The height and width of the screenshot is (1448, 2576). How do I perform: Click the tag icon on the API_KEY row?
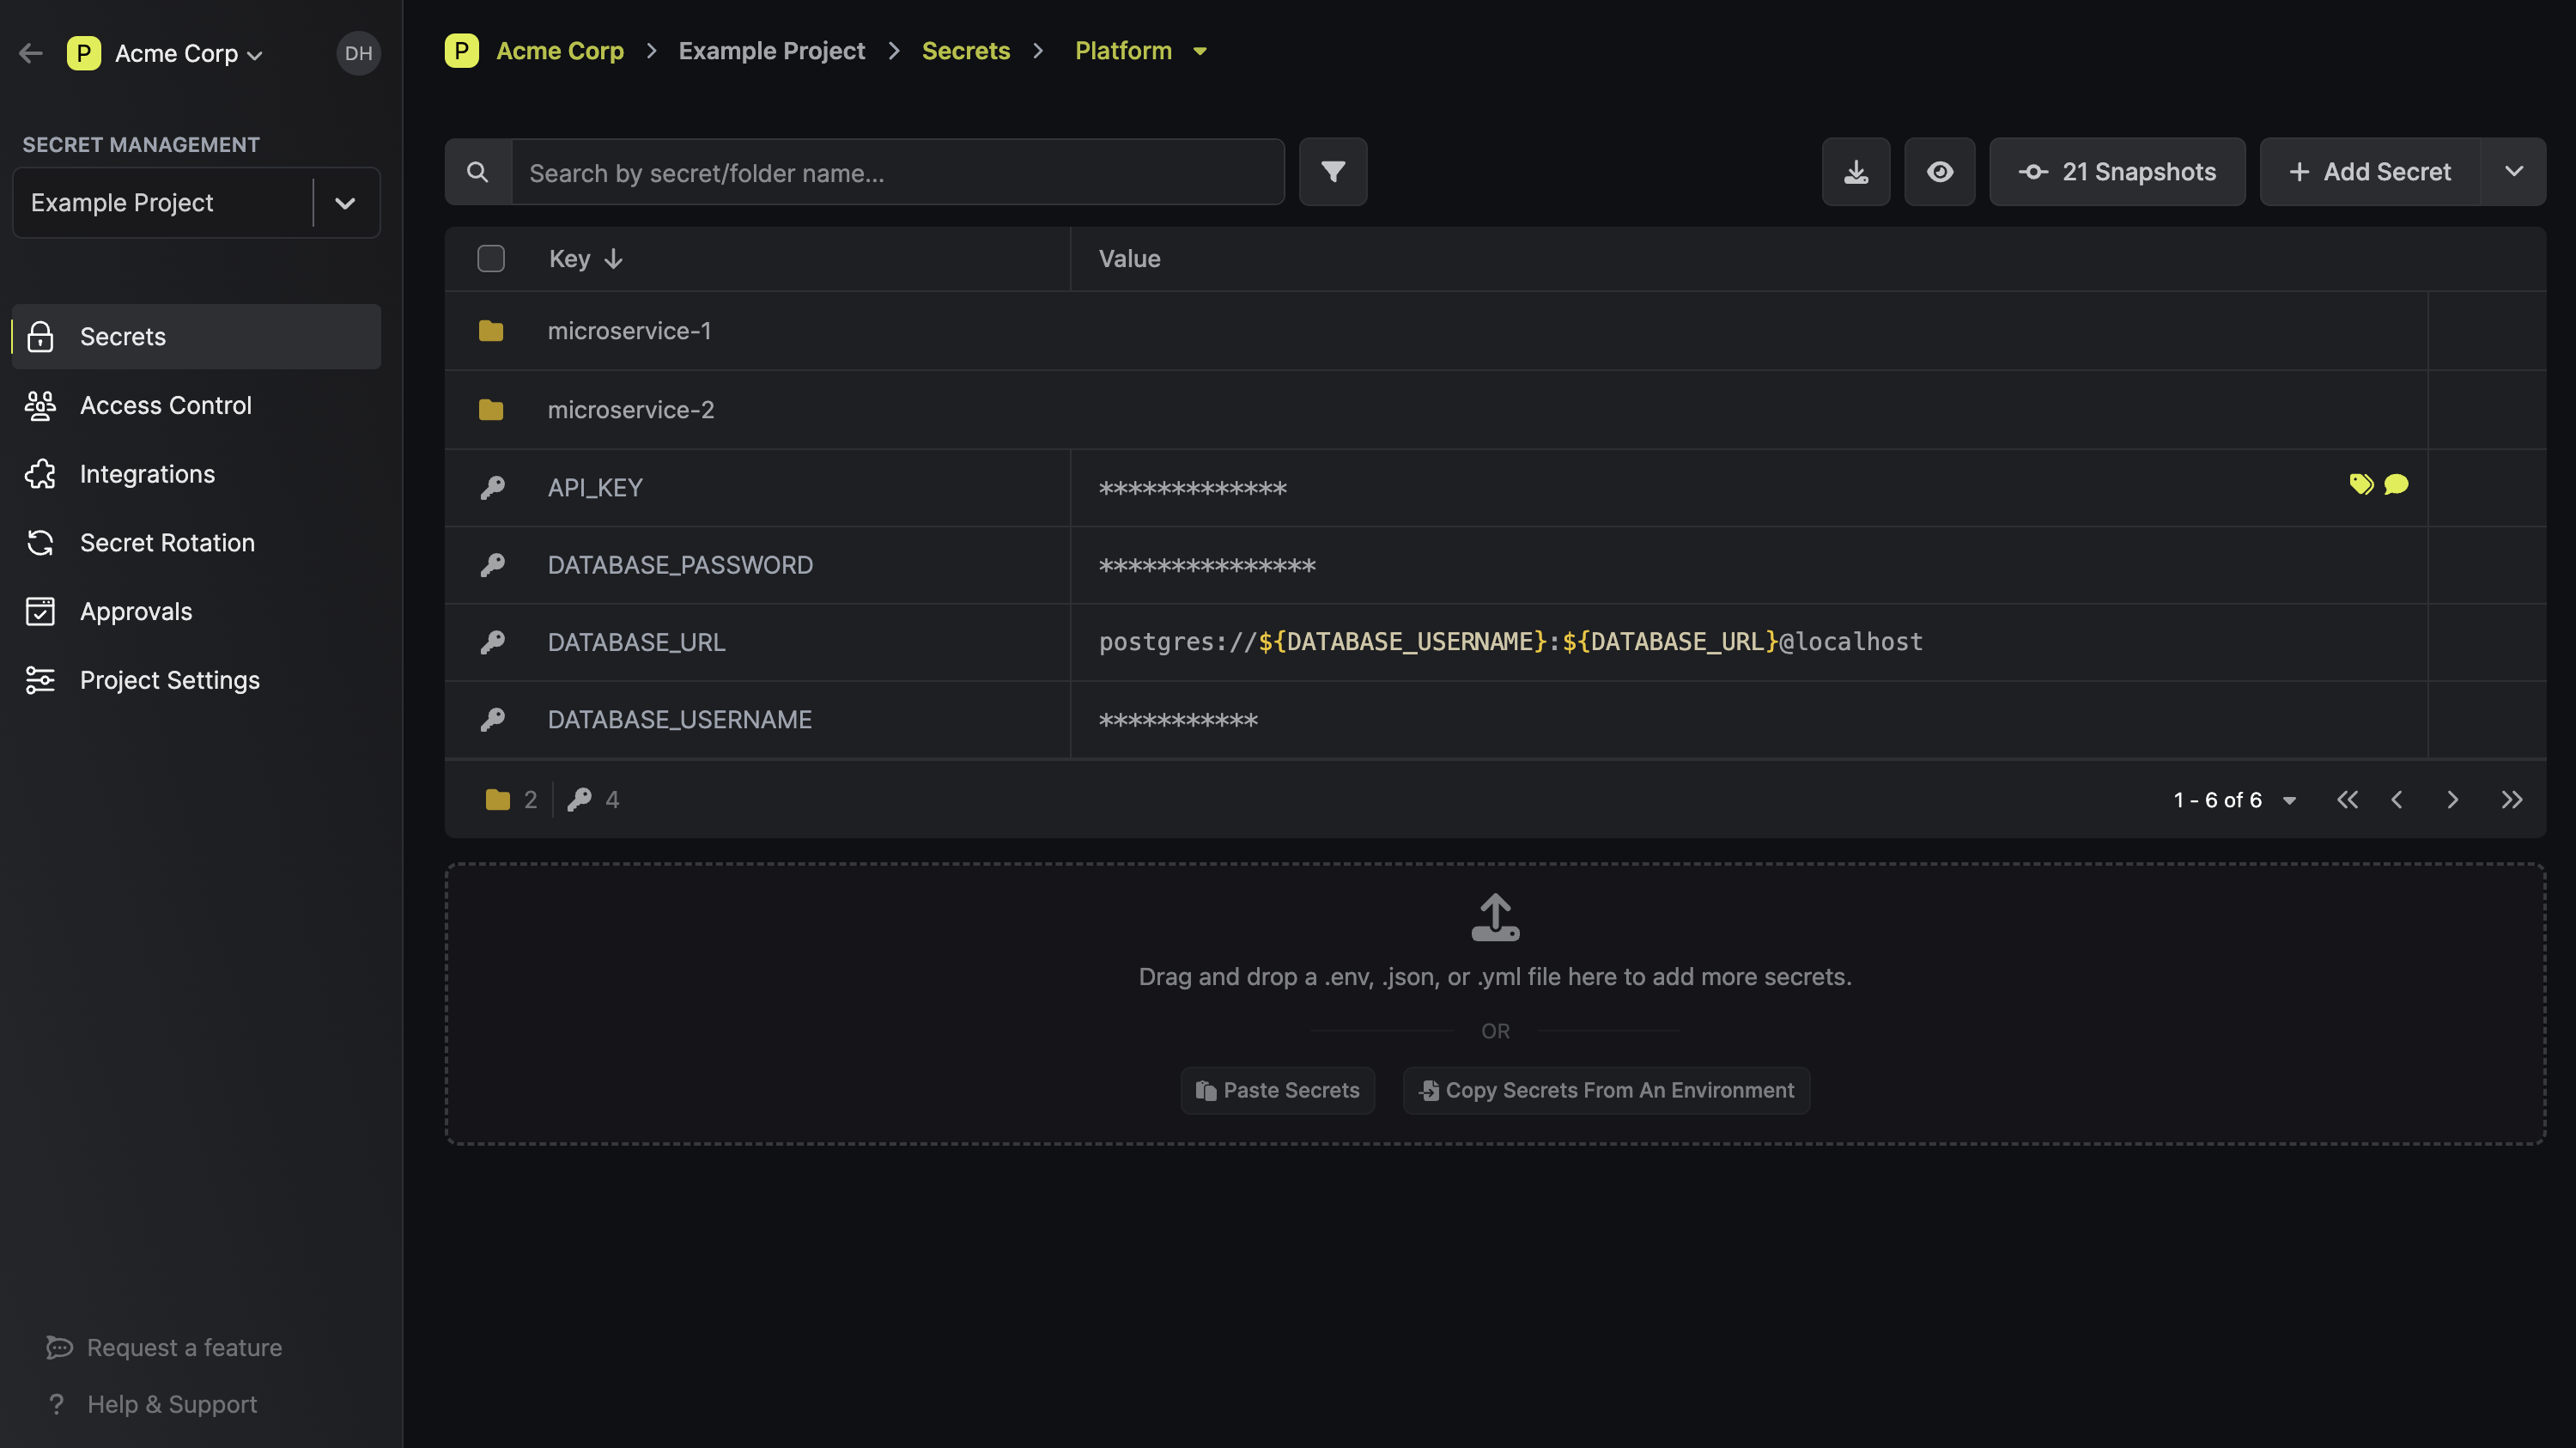(x=2362, y=485)
